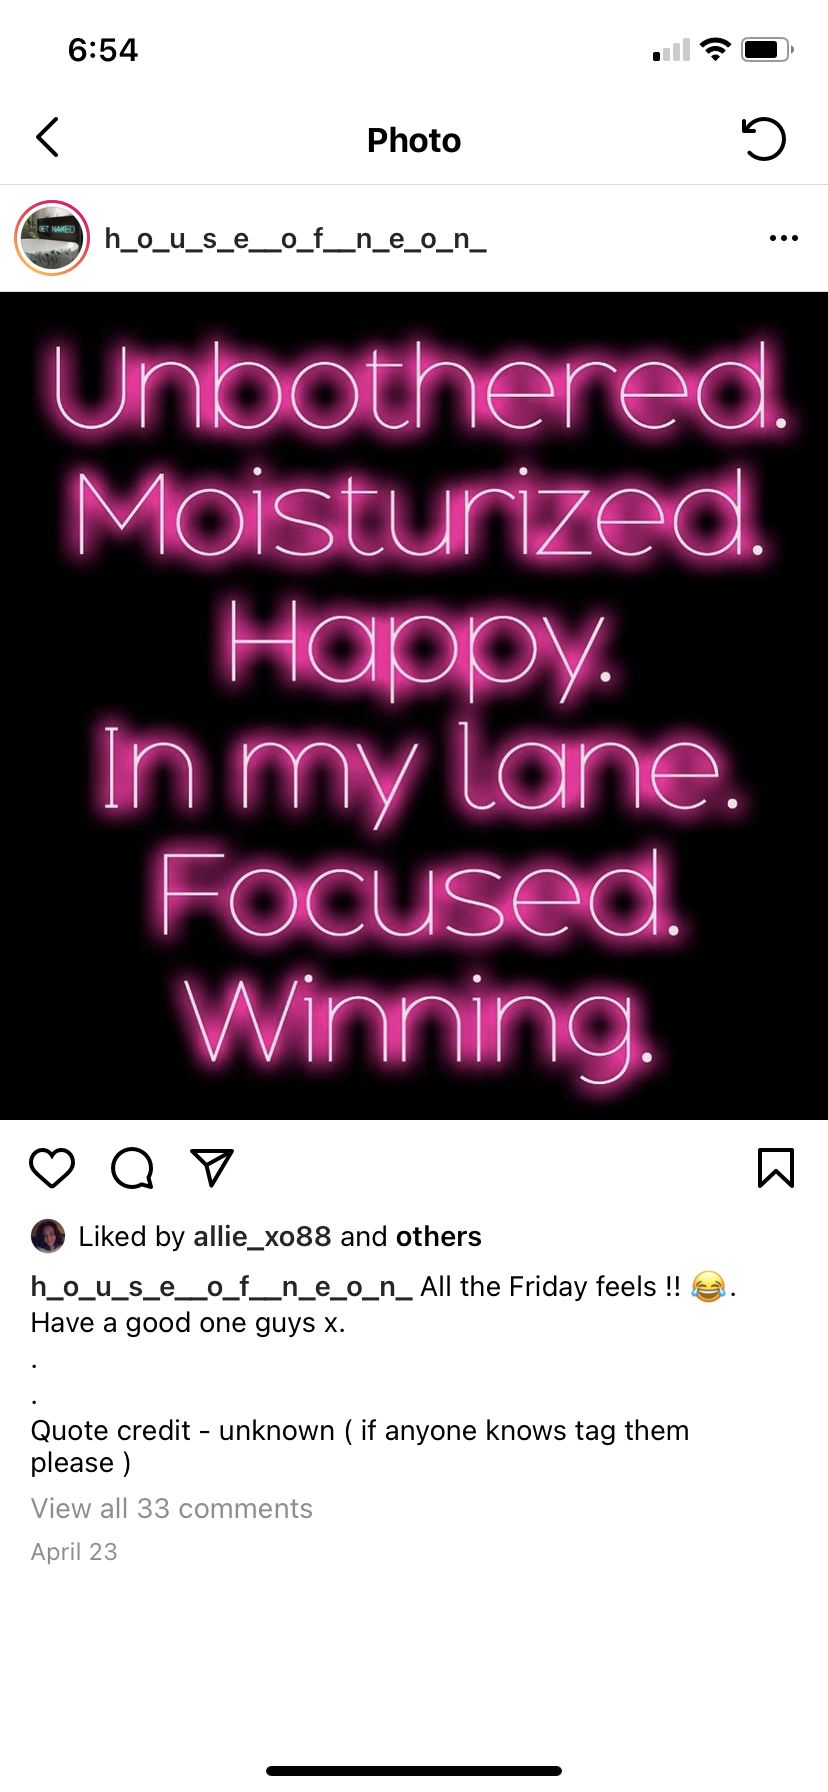This screenshot has width=828, height=1792.
Task: Open the h_o_u_s_e__o_f__n_e_o_n_ profile picture
Action: (x=52, y=238)
